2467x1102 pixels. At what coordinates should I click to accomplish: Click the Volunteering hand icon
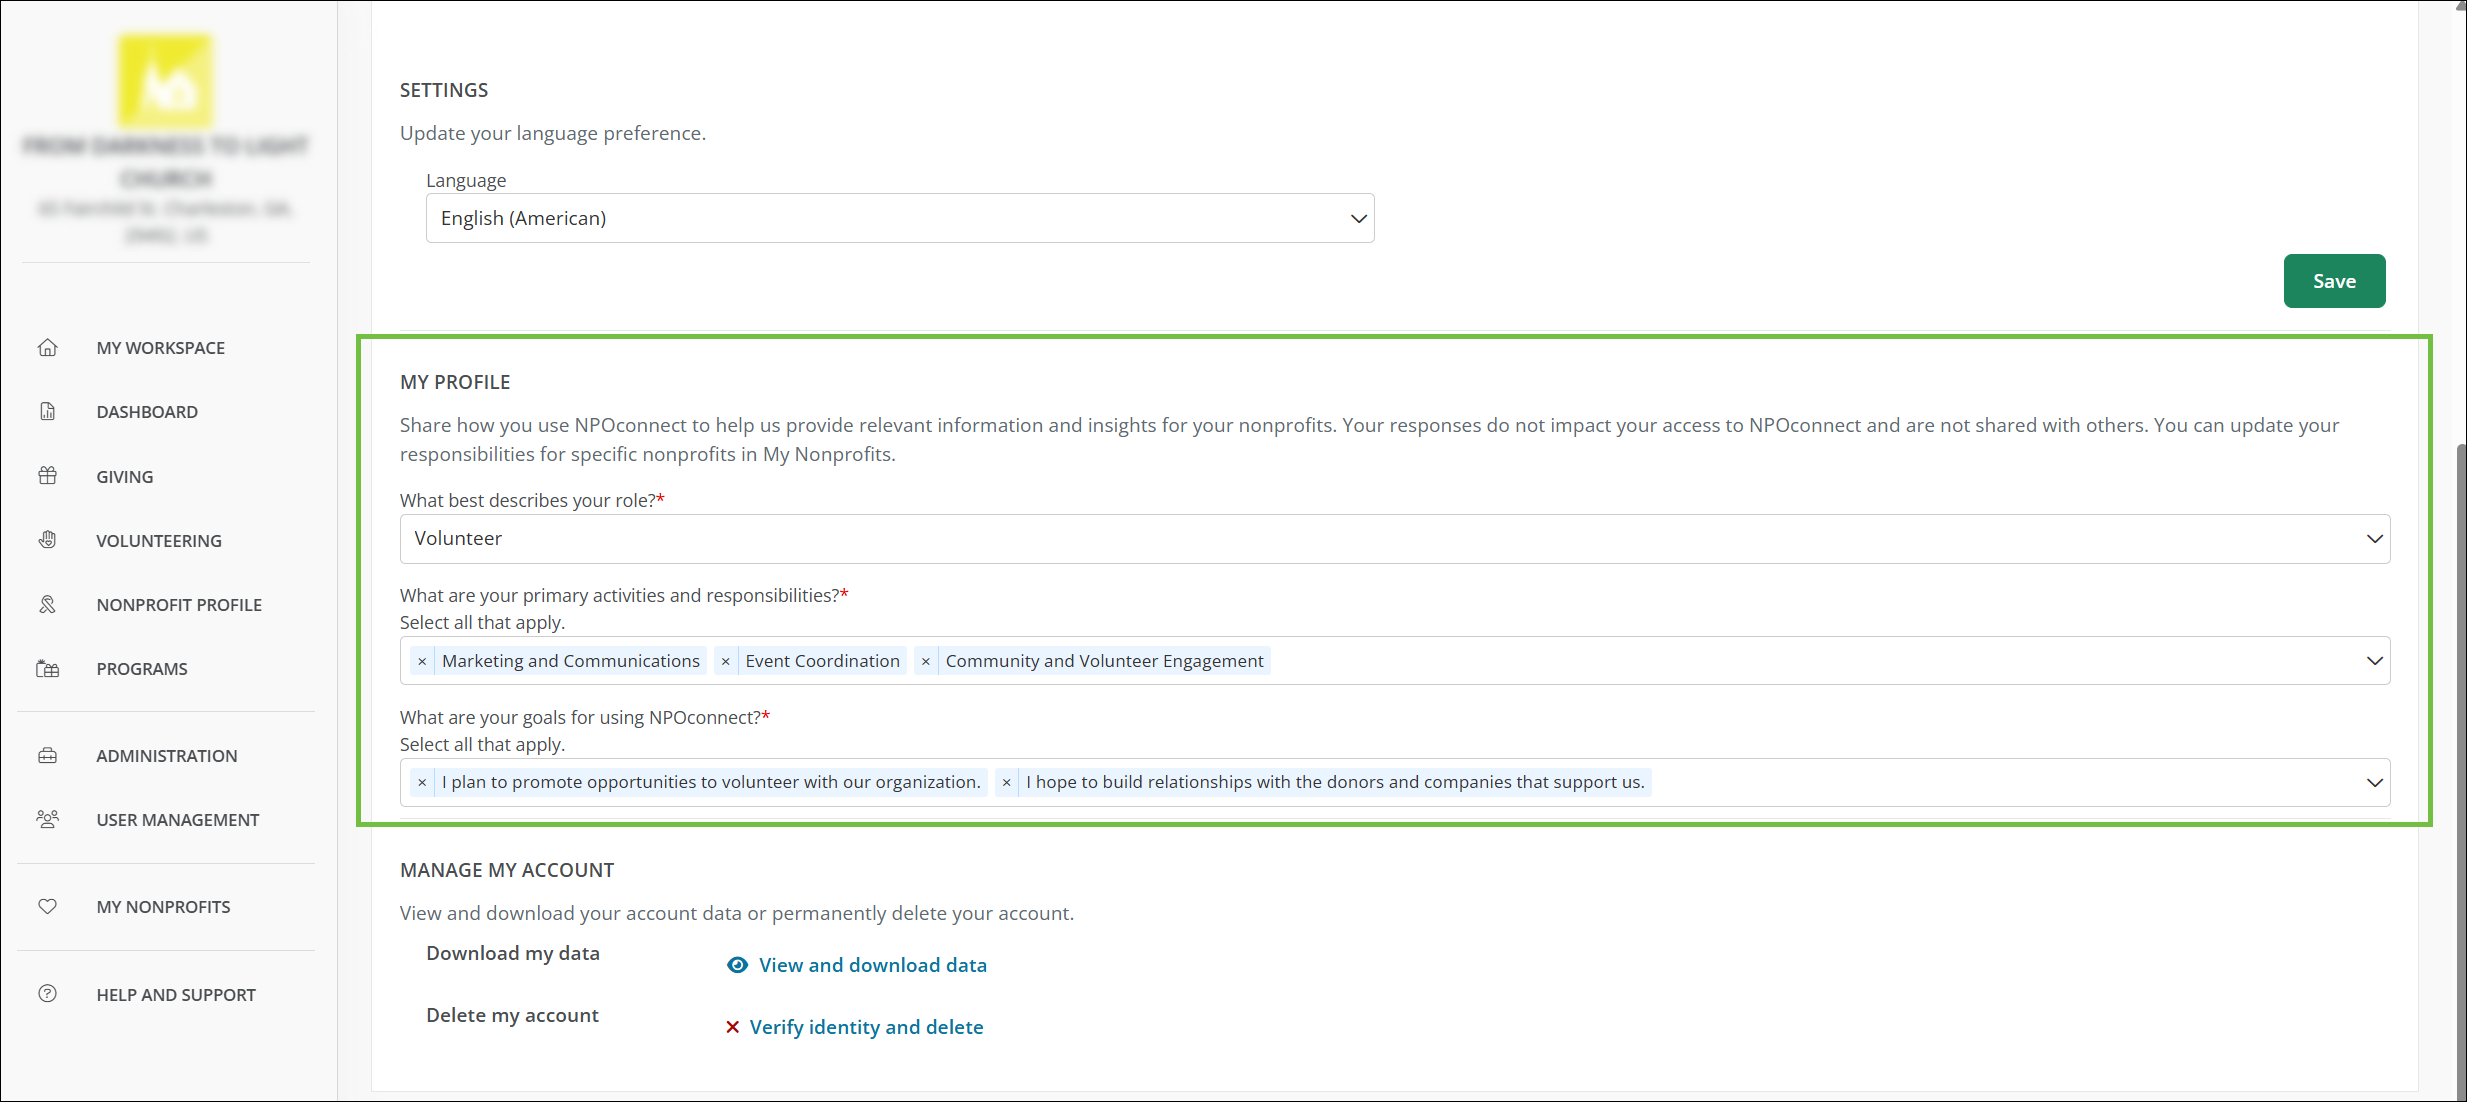(x=47, y=540)
